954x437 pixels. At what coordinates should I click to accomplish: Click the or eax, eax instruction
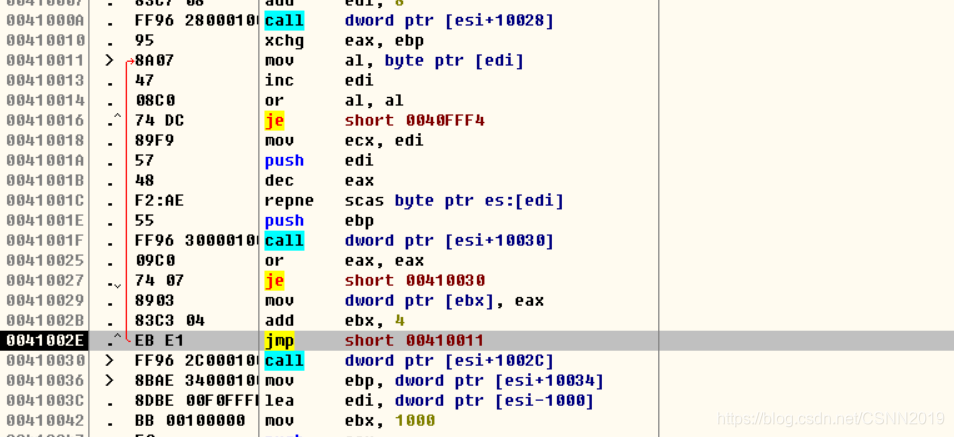pyautogui.click(x=344, y=260)
